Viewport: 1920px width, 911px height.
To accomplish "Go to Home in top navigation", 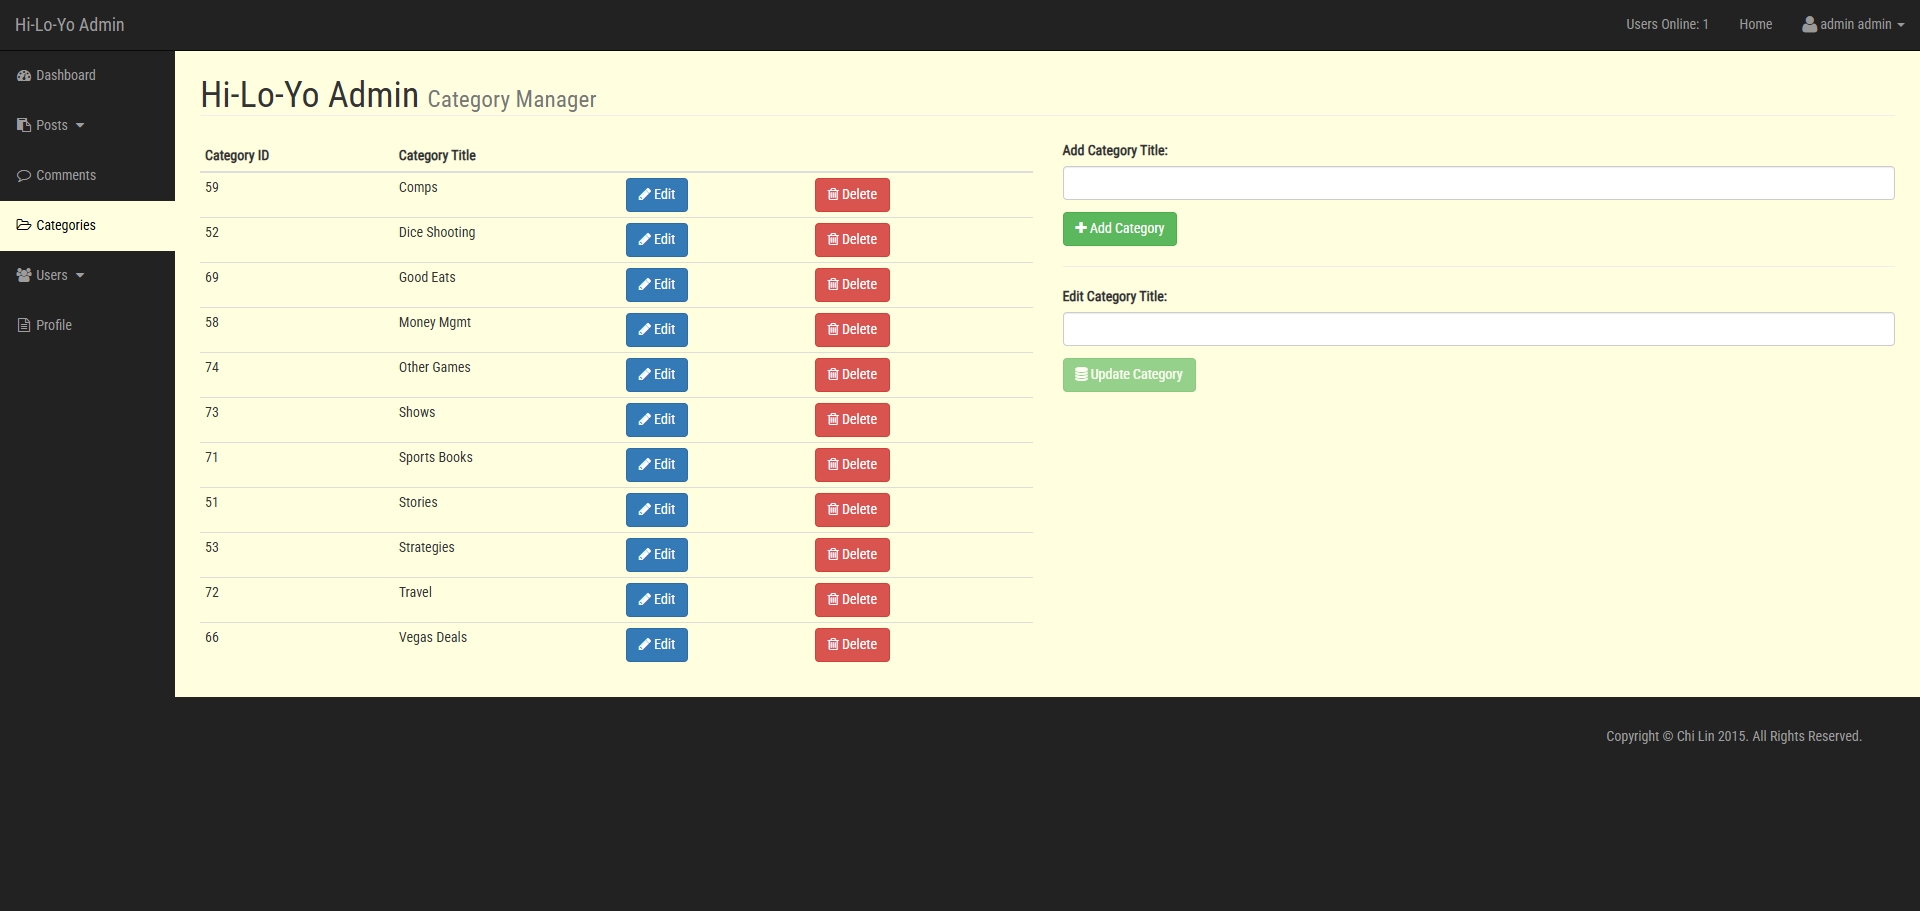I will 1755,25.
